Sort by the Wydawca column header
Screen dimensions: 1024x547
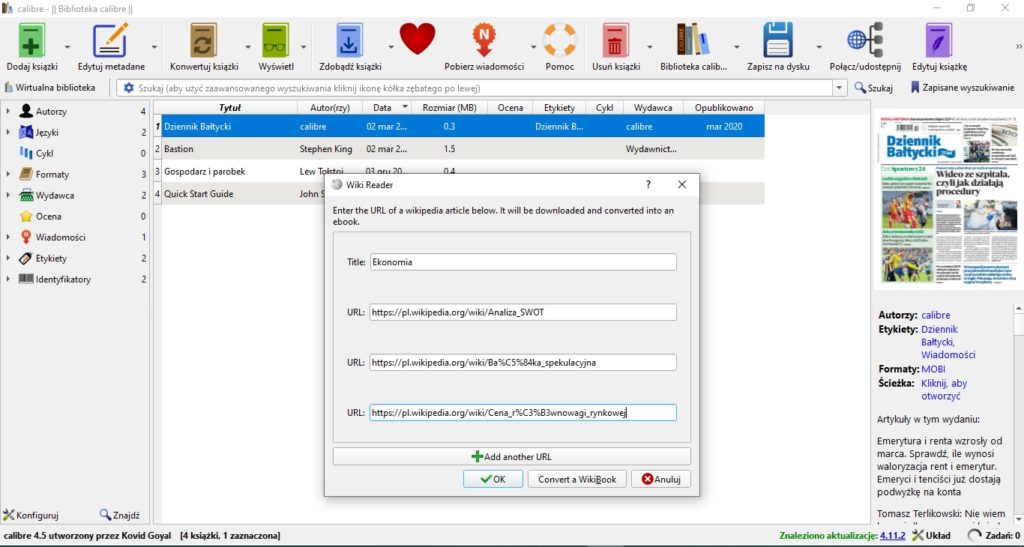(x=653, y=108)
